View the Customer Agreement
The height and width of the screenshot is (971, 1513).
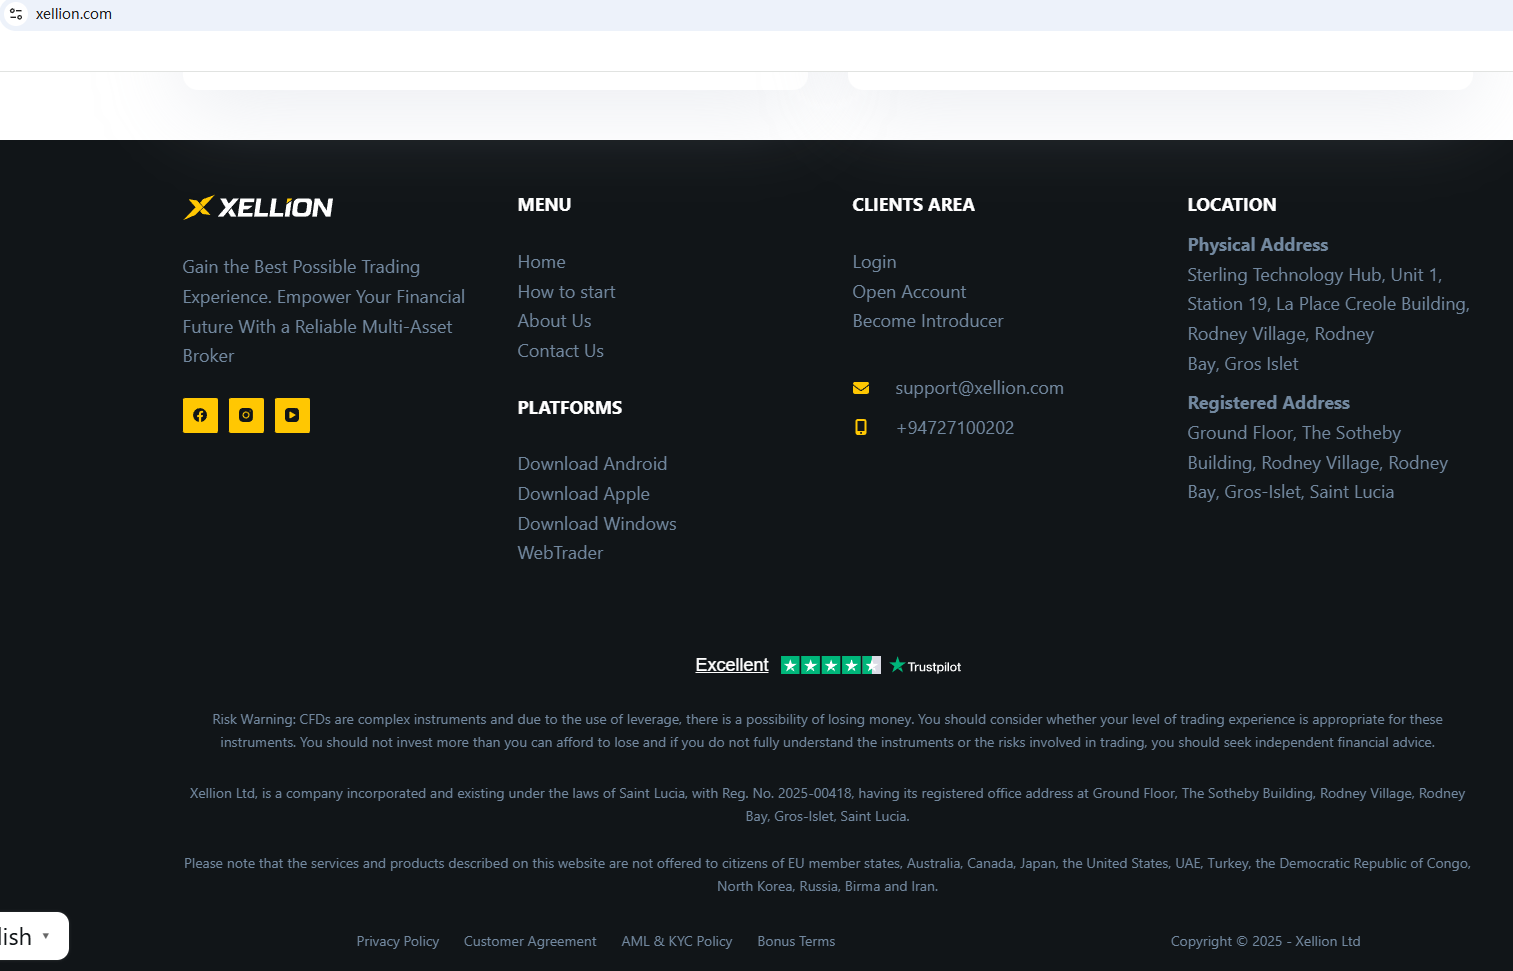(530, 941)
